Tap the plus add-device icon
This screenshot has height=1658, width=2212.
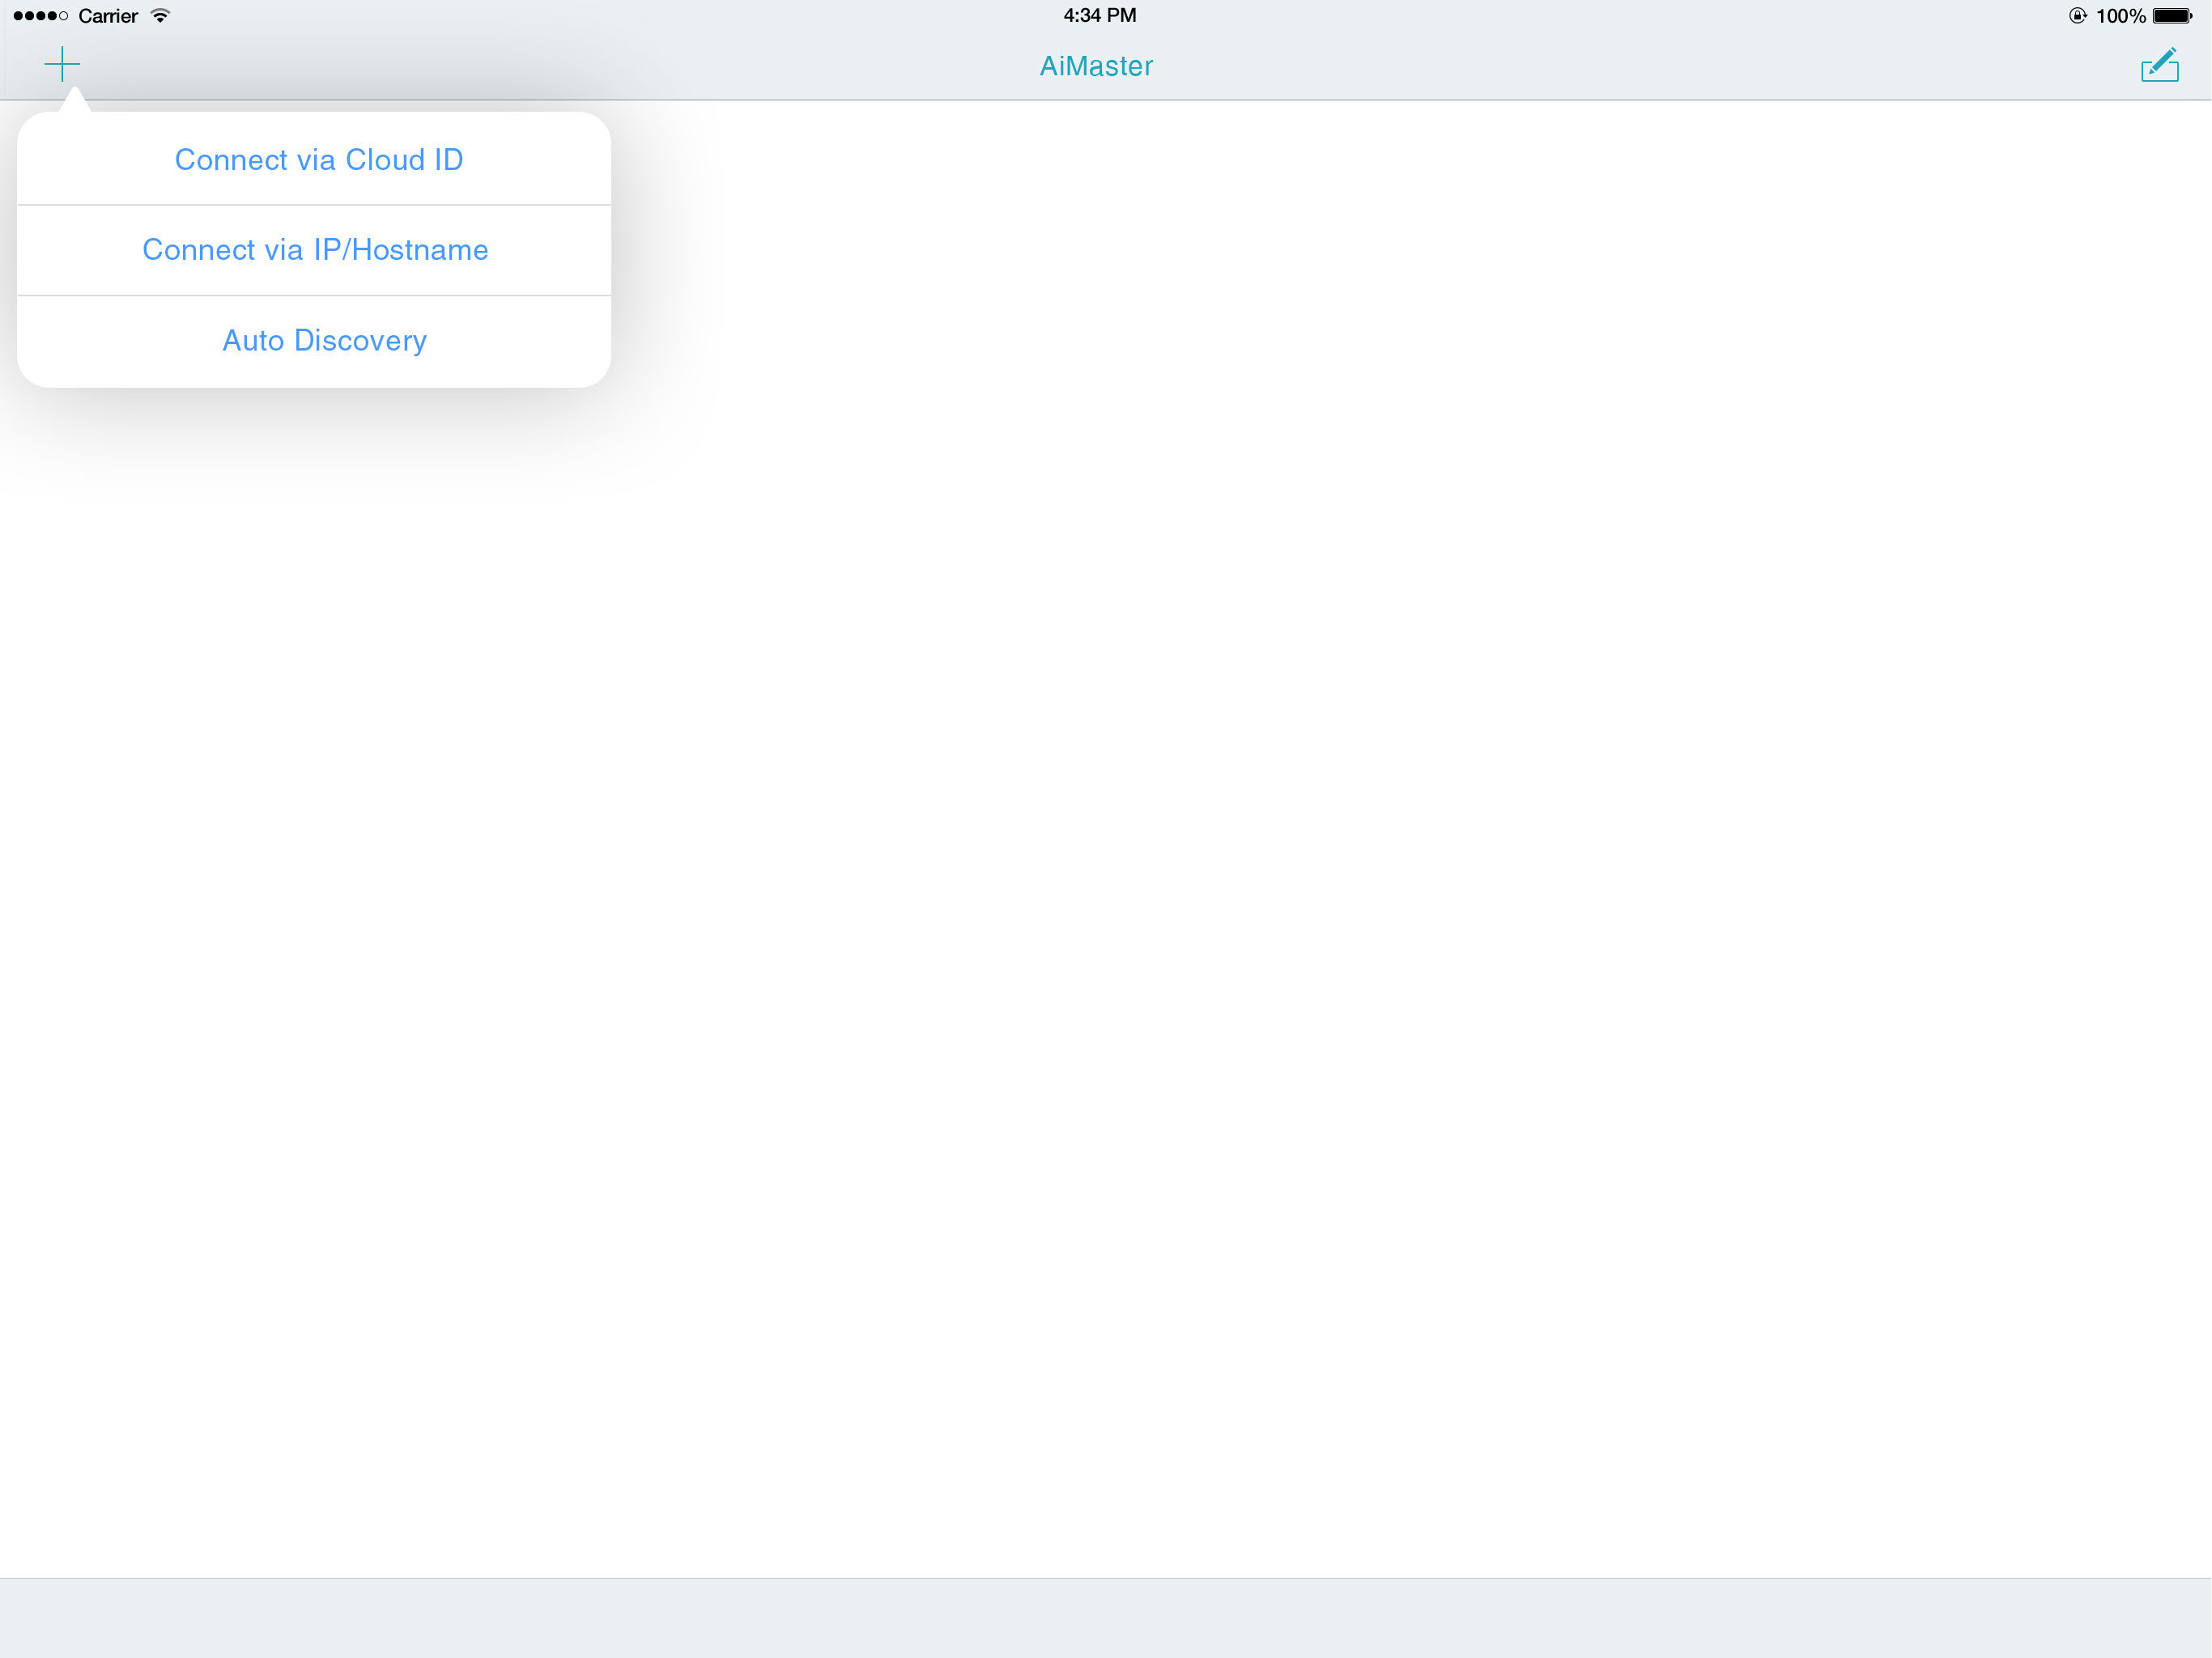pos(62,65)
